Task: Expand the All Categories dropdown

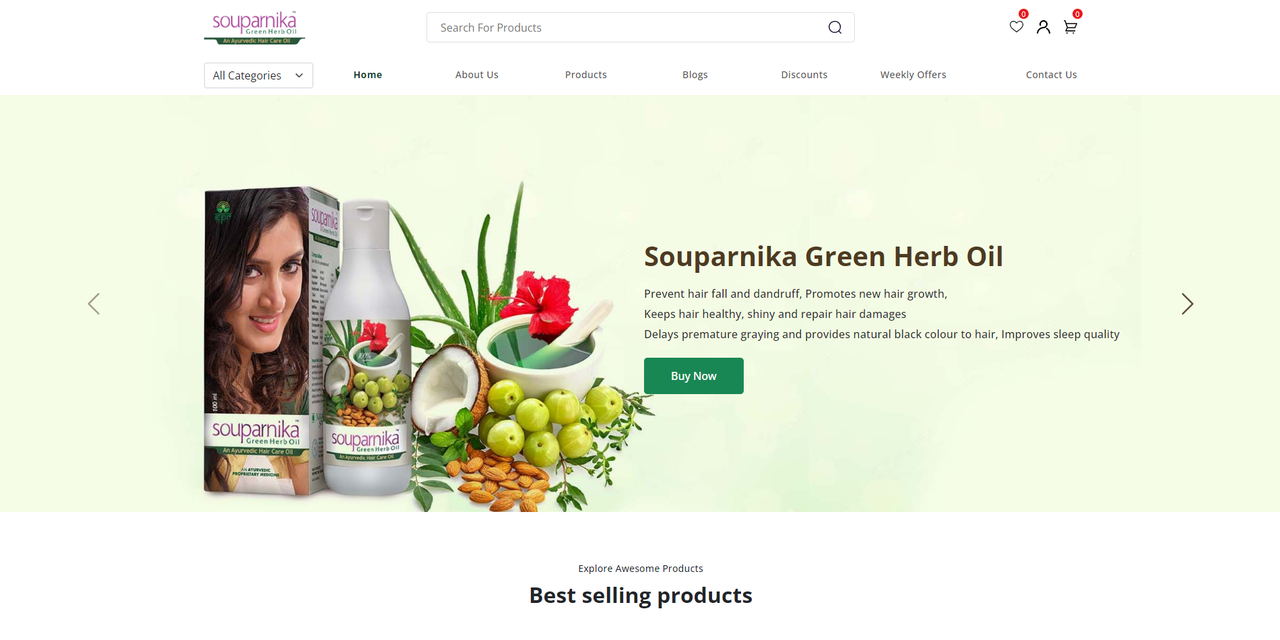Action: tap(258, 75)
